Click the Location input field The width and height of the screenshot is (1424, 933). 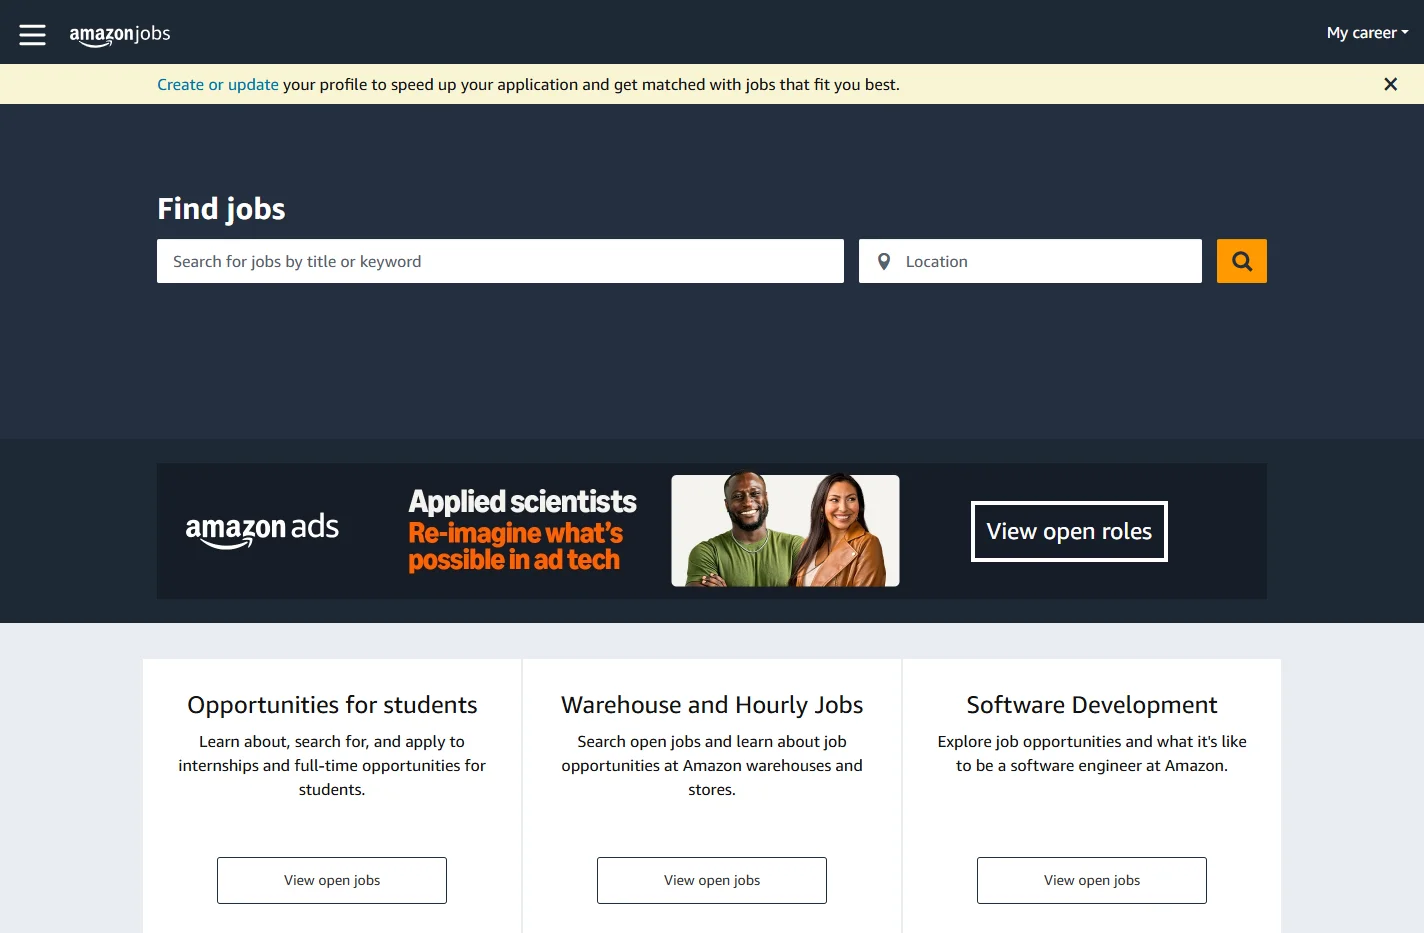coord(1030,261)
